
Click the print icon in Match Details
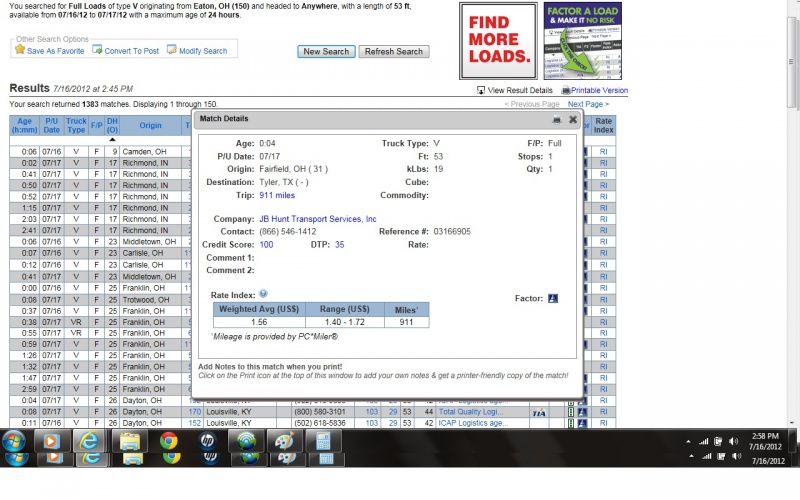[556, 119]
